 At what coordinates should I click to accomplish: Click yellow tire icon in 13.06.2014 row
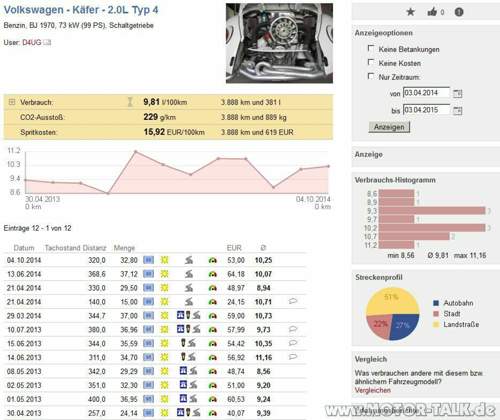click(164, 274)
